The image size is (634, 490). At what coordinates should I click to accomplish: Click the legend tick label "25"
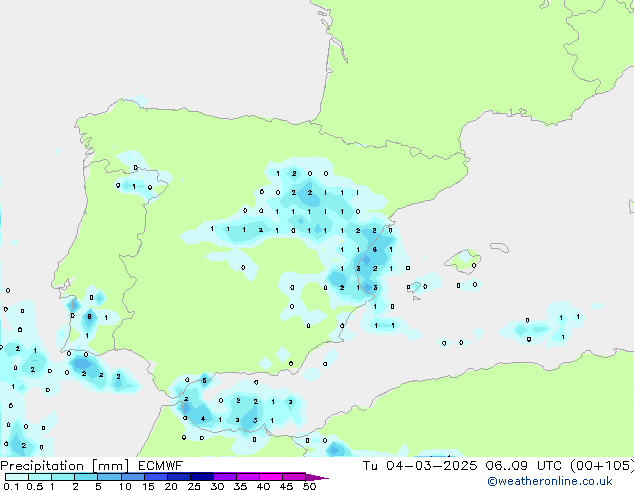point(194,486)
